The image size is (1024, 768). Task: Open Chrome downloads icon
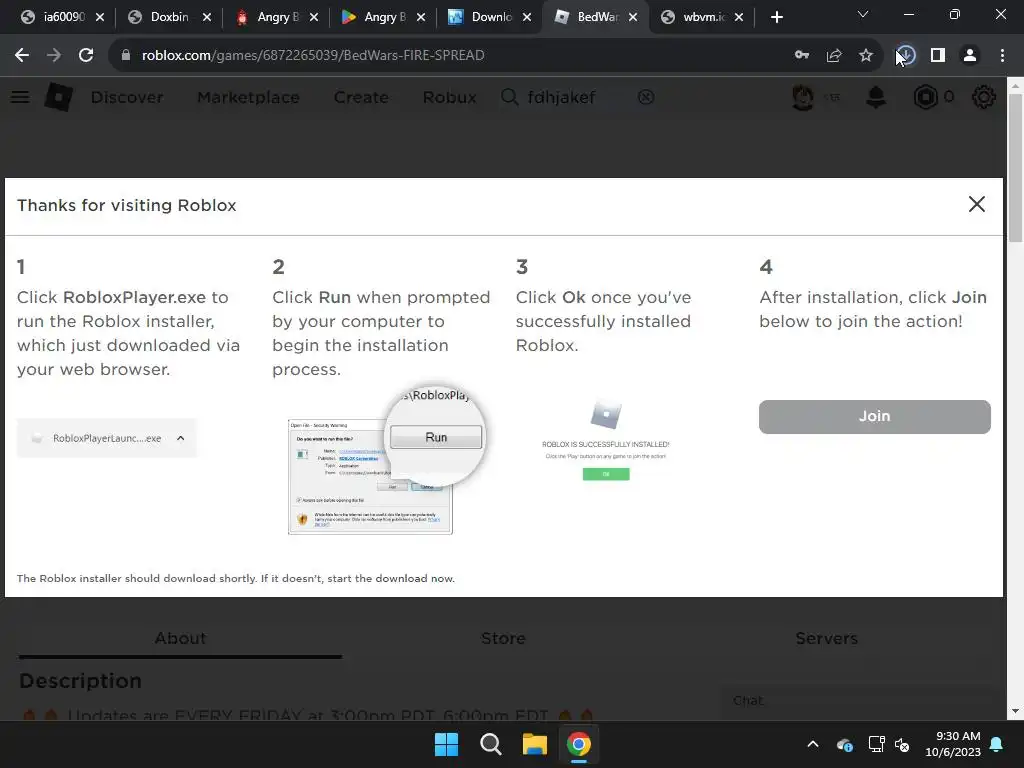pyautogui.click(x=905, y=56)
